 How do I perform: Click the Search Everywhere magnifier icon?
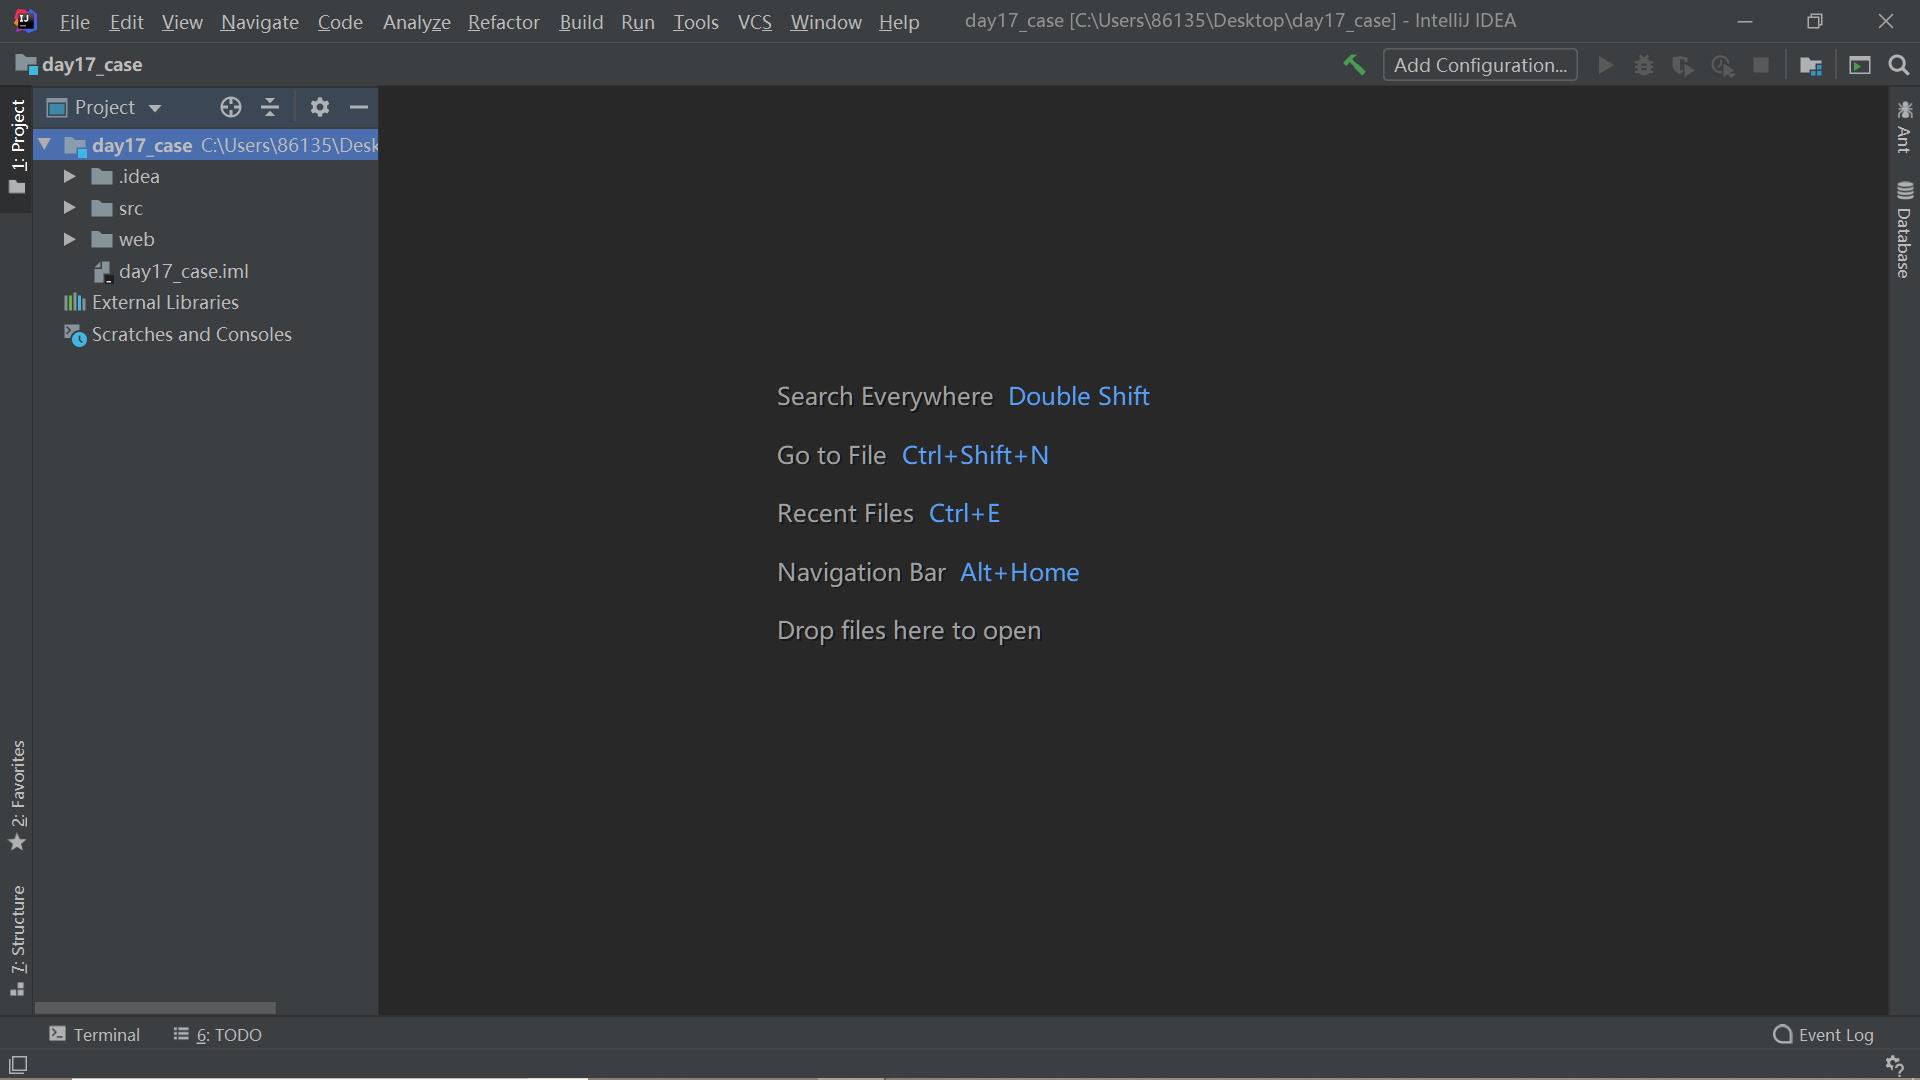coord(1898,65)
